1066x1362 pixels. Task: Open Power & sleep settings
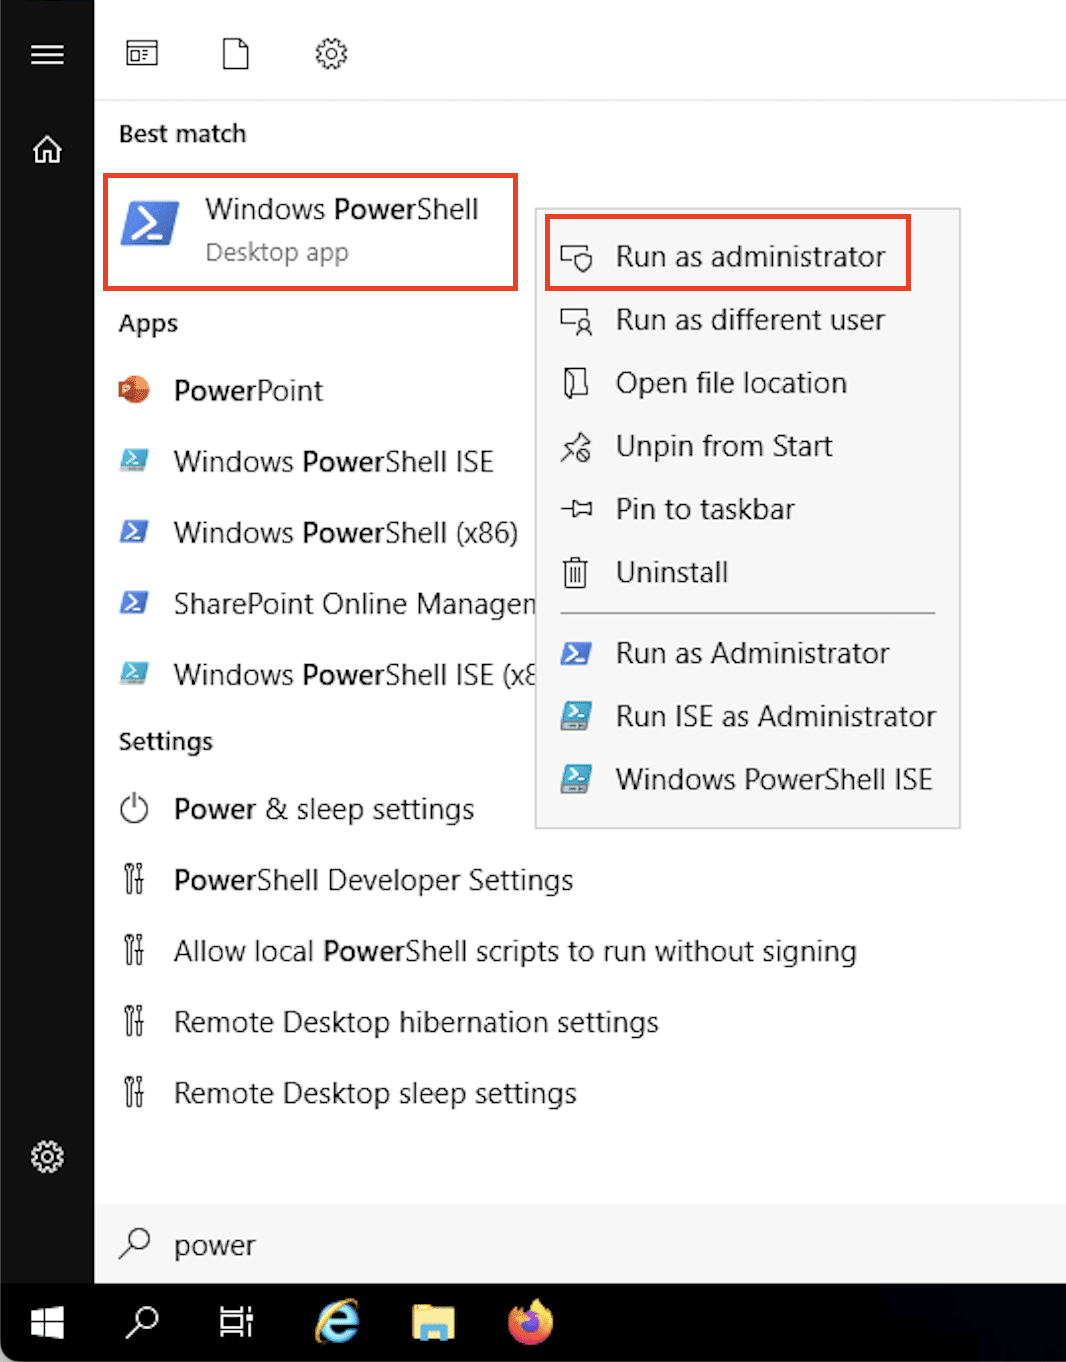click(323, 809)
